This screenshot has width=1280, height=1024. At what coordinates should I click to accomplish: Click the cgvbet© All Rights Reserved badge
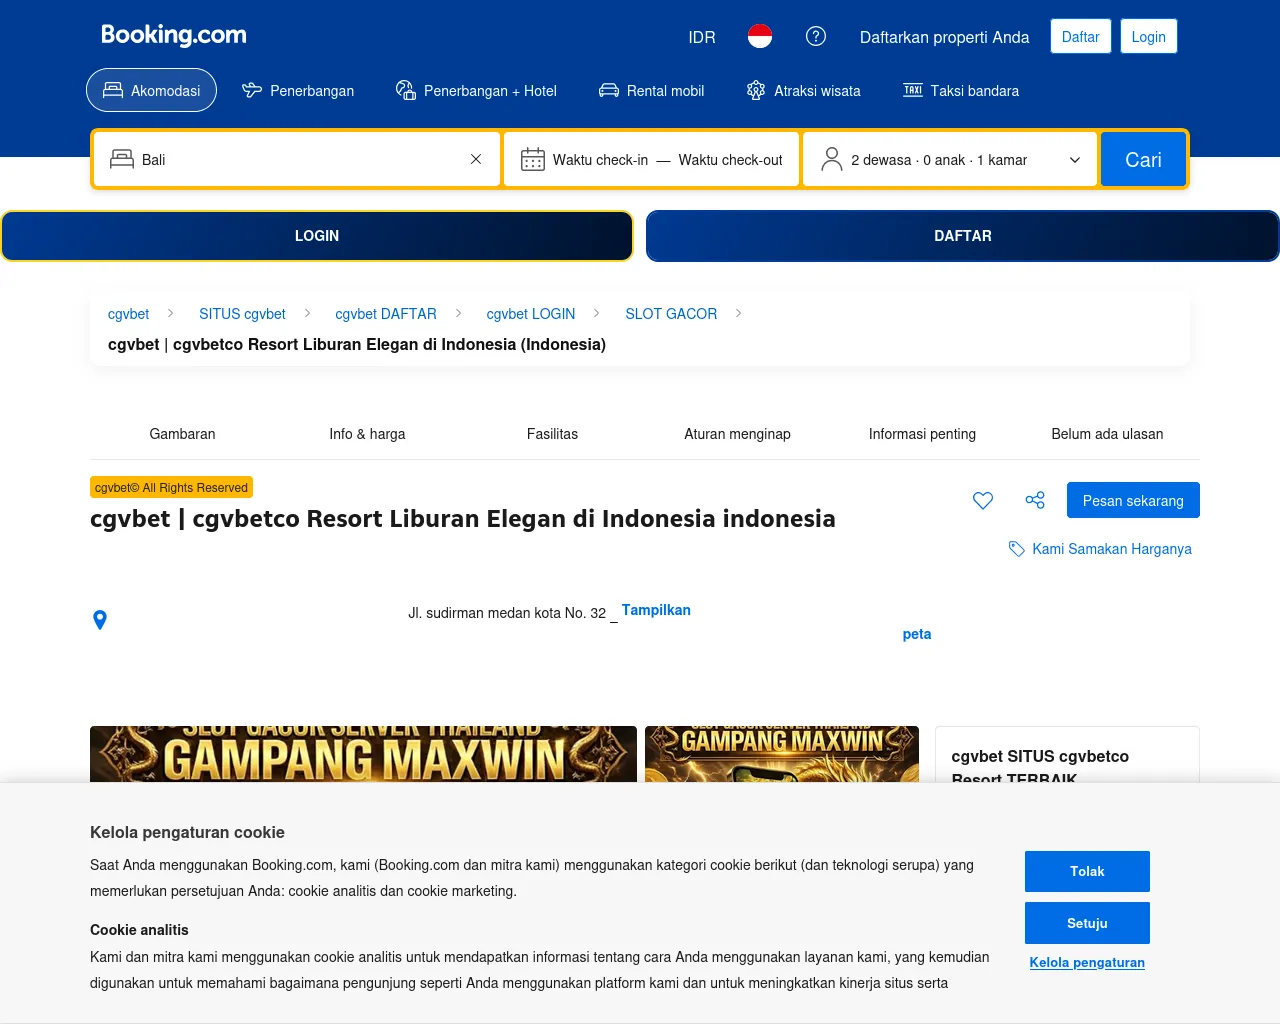pyautogui.click(x=171, y=487)
